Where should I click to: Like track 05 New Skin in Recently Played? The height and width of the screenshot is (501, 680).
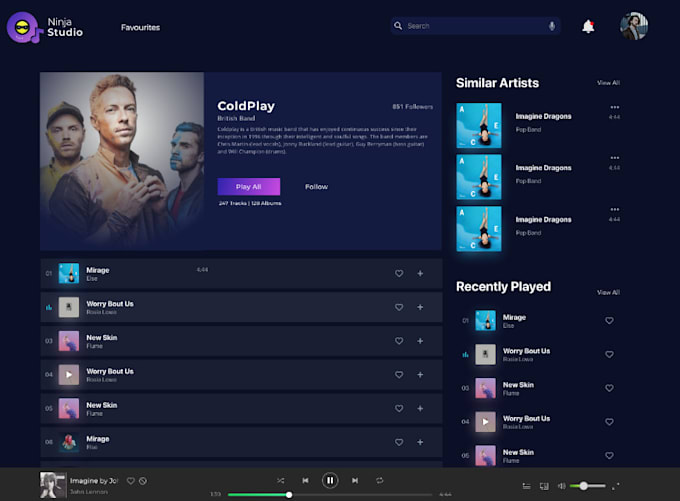pos(609,455)
